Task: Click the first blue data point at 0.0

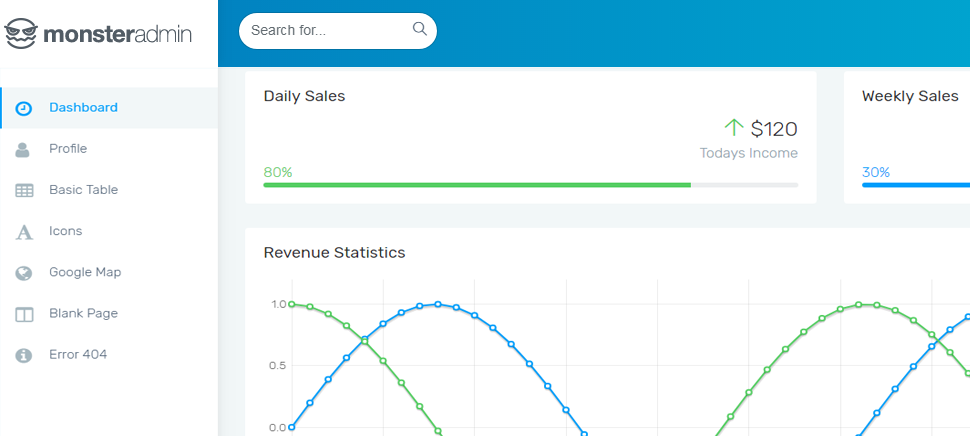Action: 292,427
